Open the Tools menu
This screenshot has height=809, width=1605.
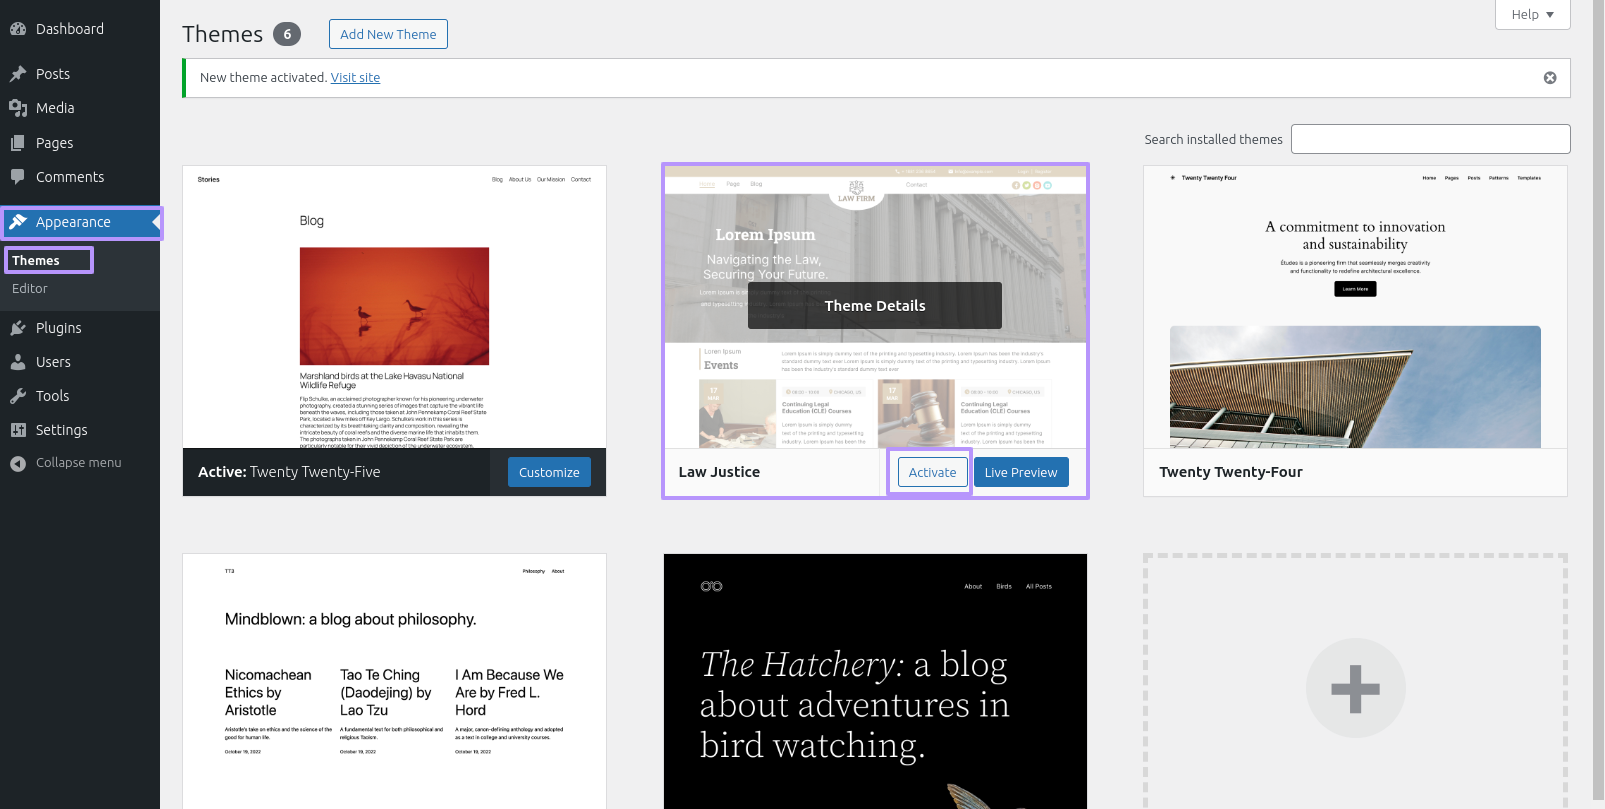pyautogui.click(x=80, y=396)
